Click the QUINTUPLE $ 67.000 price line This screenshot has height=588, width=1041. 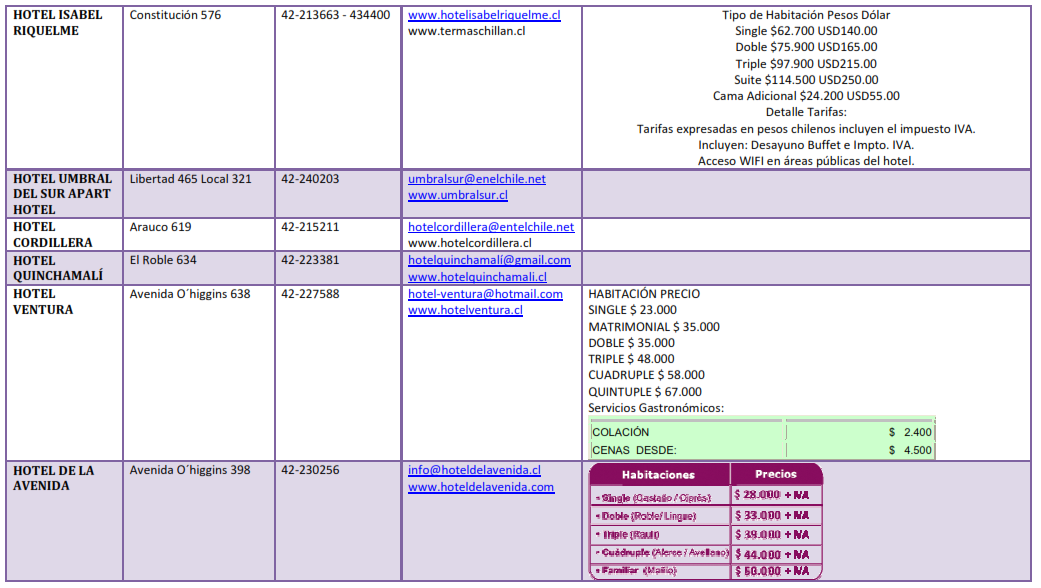coord(645,392)
